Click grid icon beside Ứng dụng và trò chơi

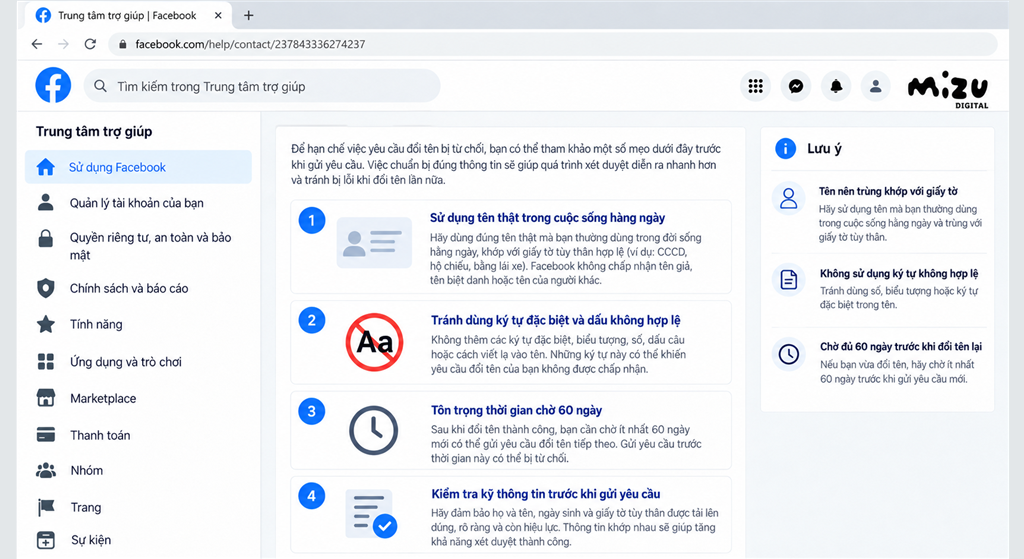click(46, 361)
